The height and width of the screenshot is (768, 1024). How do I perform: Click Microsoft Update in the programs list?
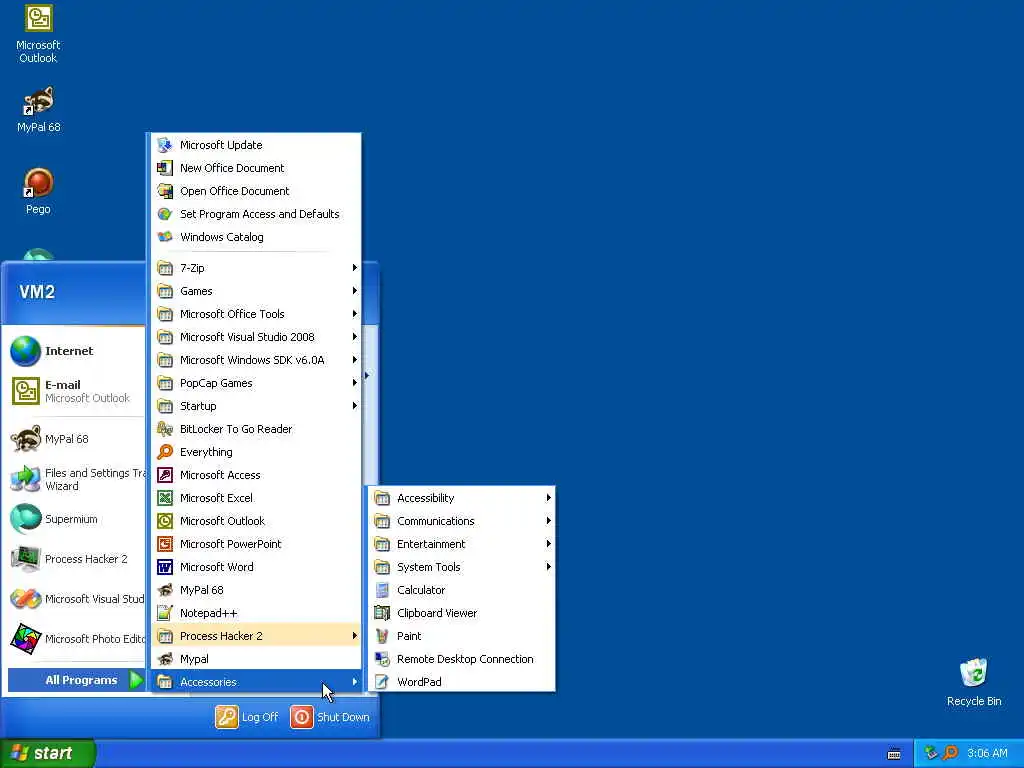point(256,145)
